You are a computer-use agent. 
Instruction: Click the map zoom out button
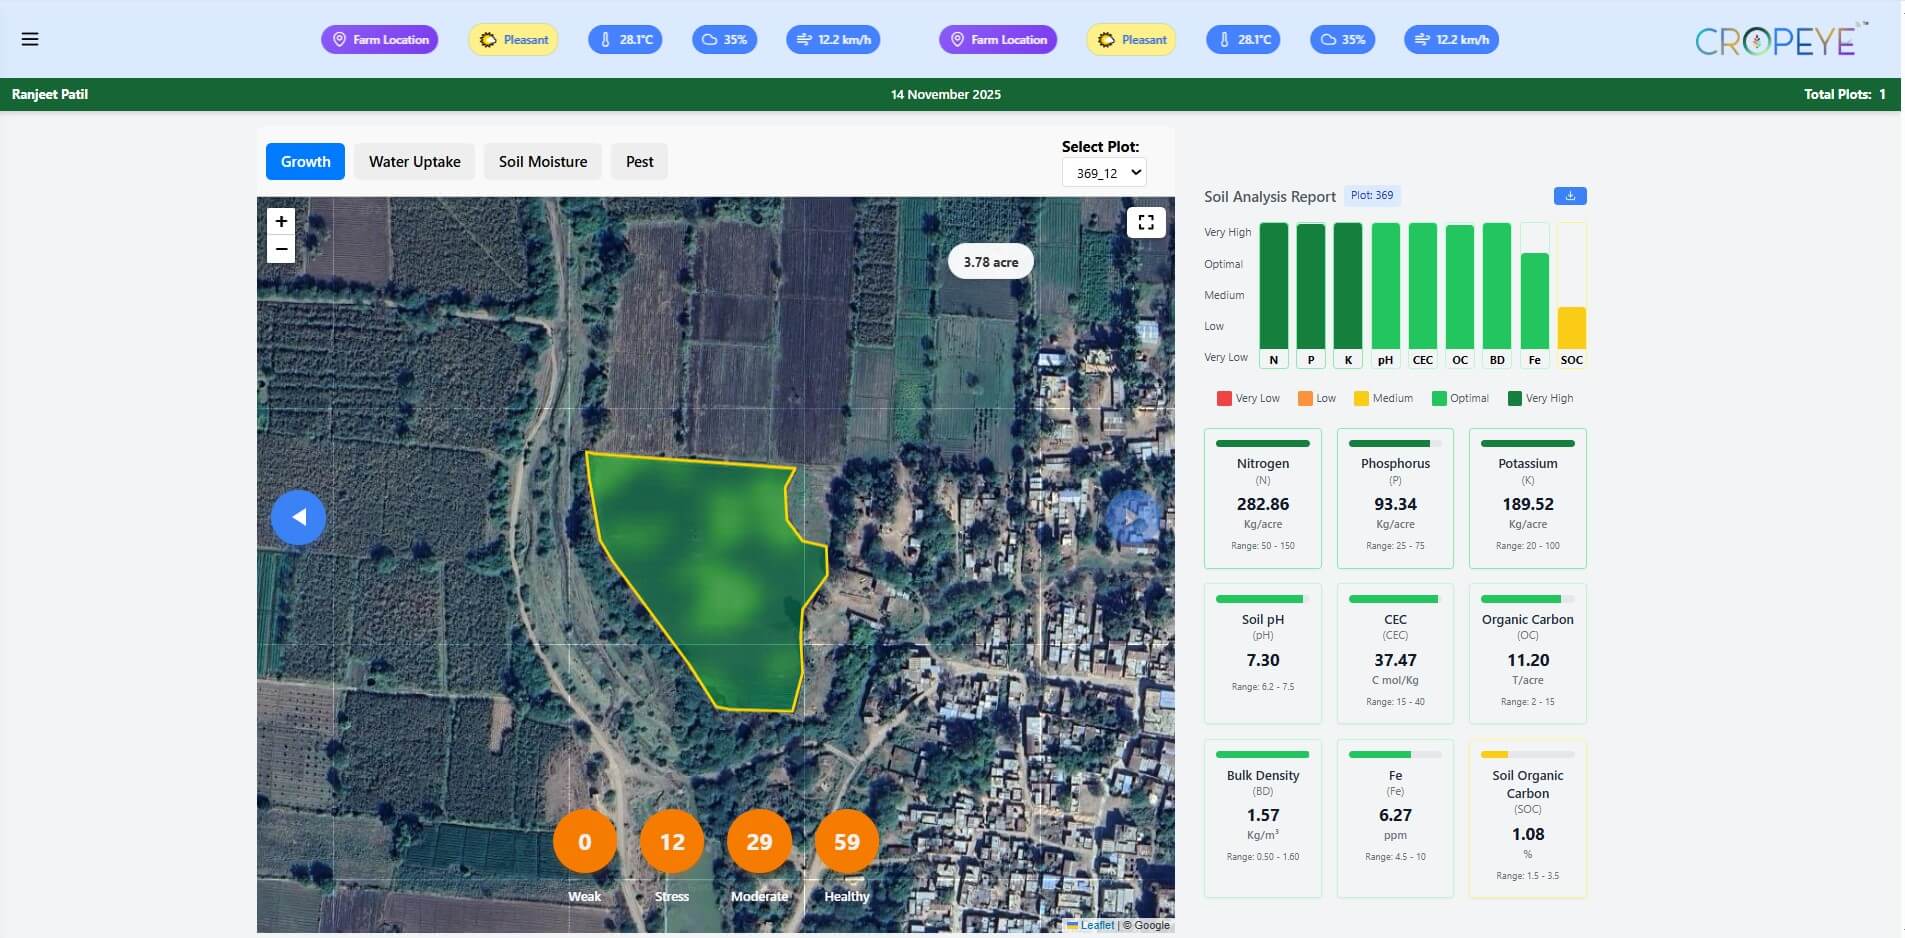[x=281, y=249]
